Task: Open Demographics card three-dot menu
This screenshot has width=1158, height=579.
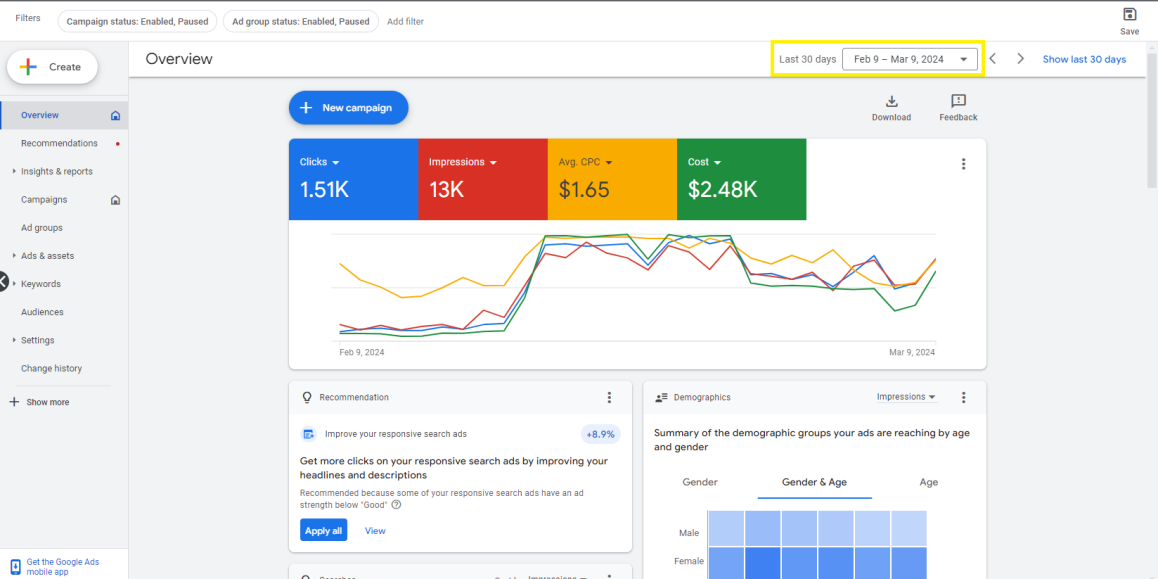Action: tap(963, 397)
